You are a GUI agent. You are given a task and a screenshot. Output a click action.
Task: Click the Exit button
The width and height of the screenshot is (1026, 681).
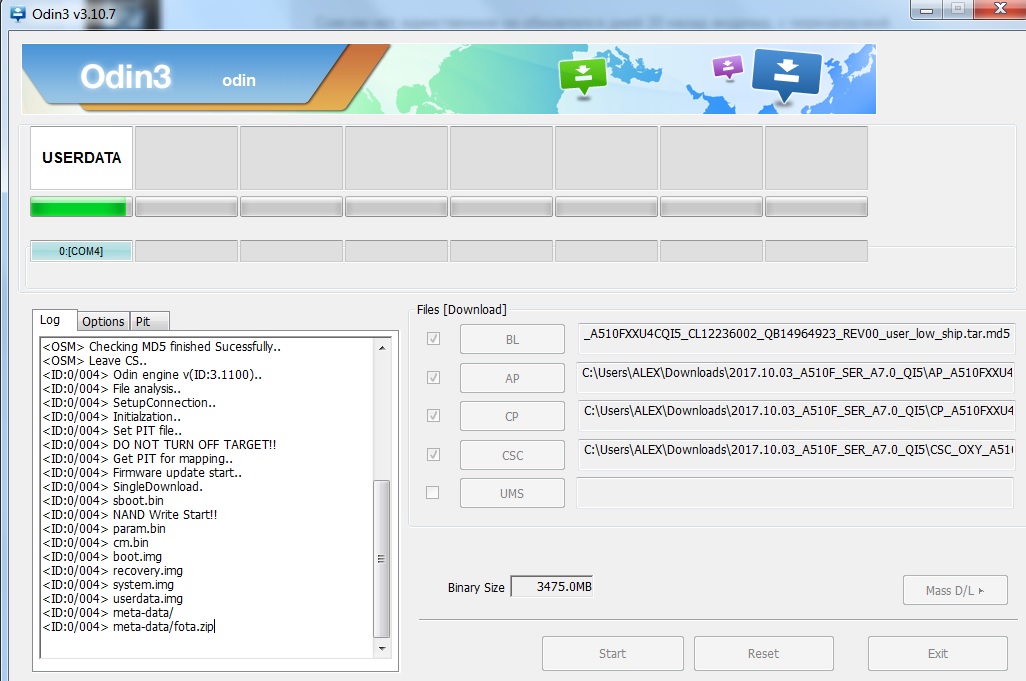(x=937, y=653)
